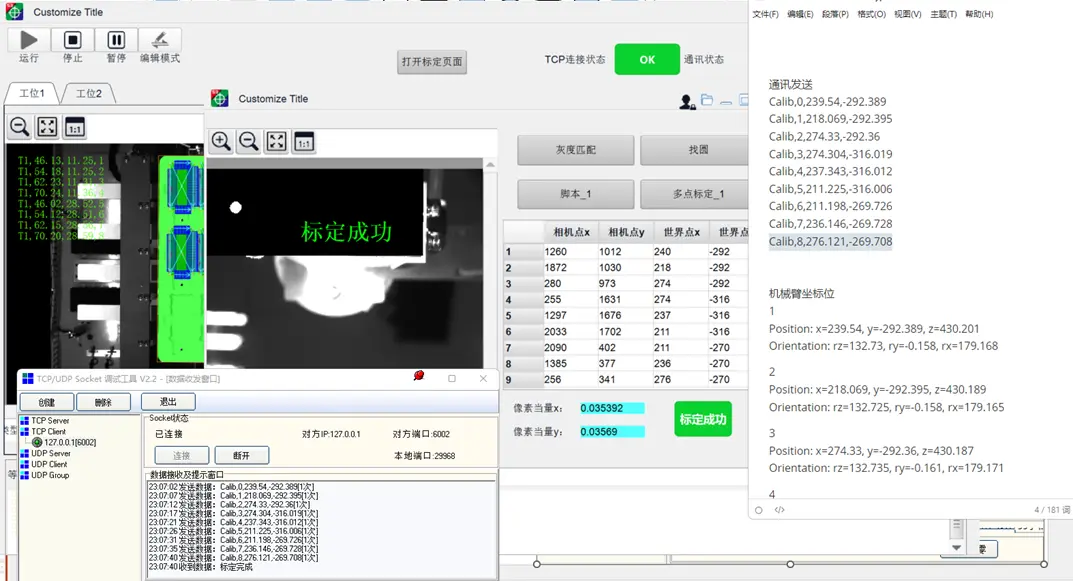
Task: Set calibration image view to 1:1 scale
Action: (x=304, y=142)
